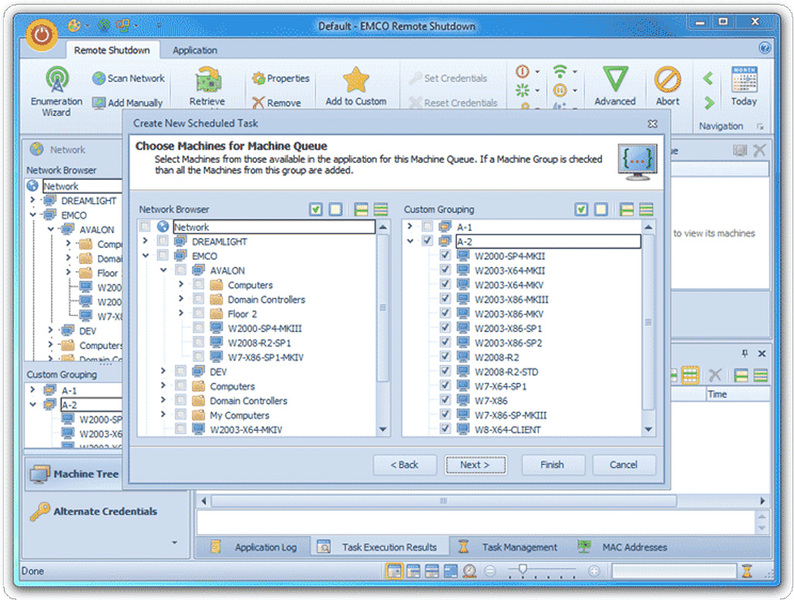The image size is (794, 600).
Task: Expand DREAMLIGHT in the main-window Network Browser
Action: pos(33,201)
